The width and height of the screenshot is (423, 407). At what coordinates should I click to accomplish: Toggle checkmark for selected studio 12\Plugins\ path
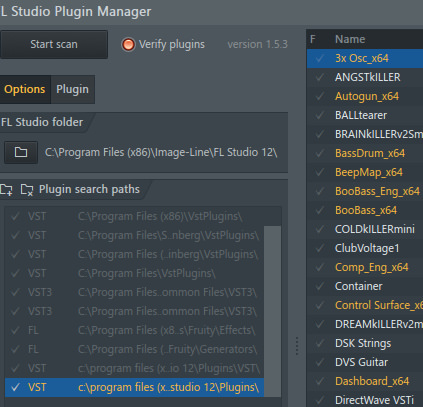(x=15, y=387)
